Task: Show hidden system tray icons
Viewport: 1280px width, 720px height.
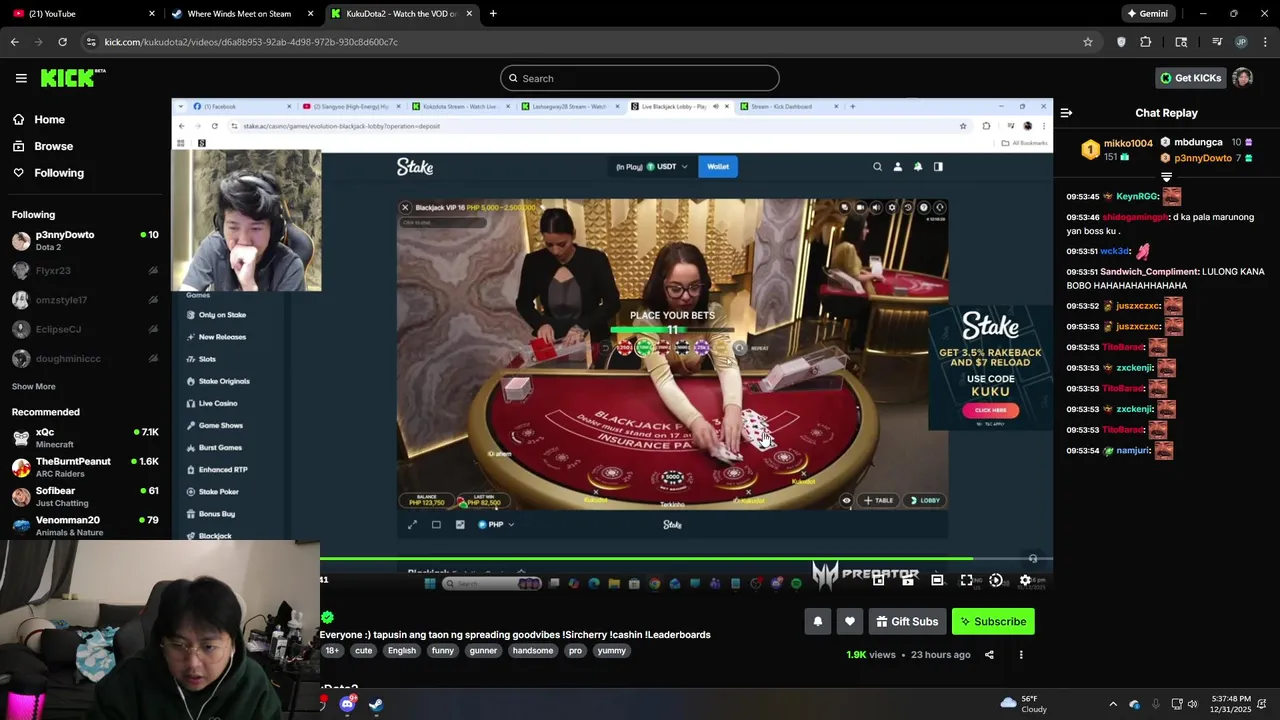Action: pyautogui.click(x=1115, y=704)
